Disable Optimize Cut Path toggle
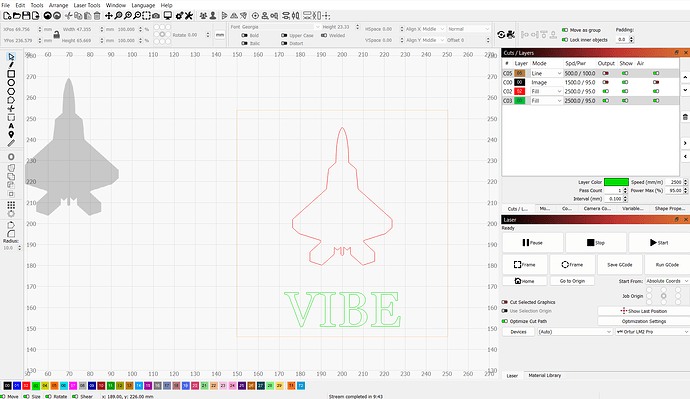This screenshot has height=399, width=690. (x=505, y=321)
